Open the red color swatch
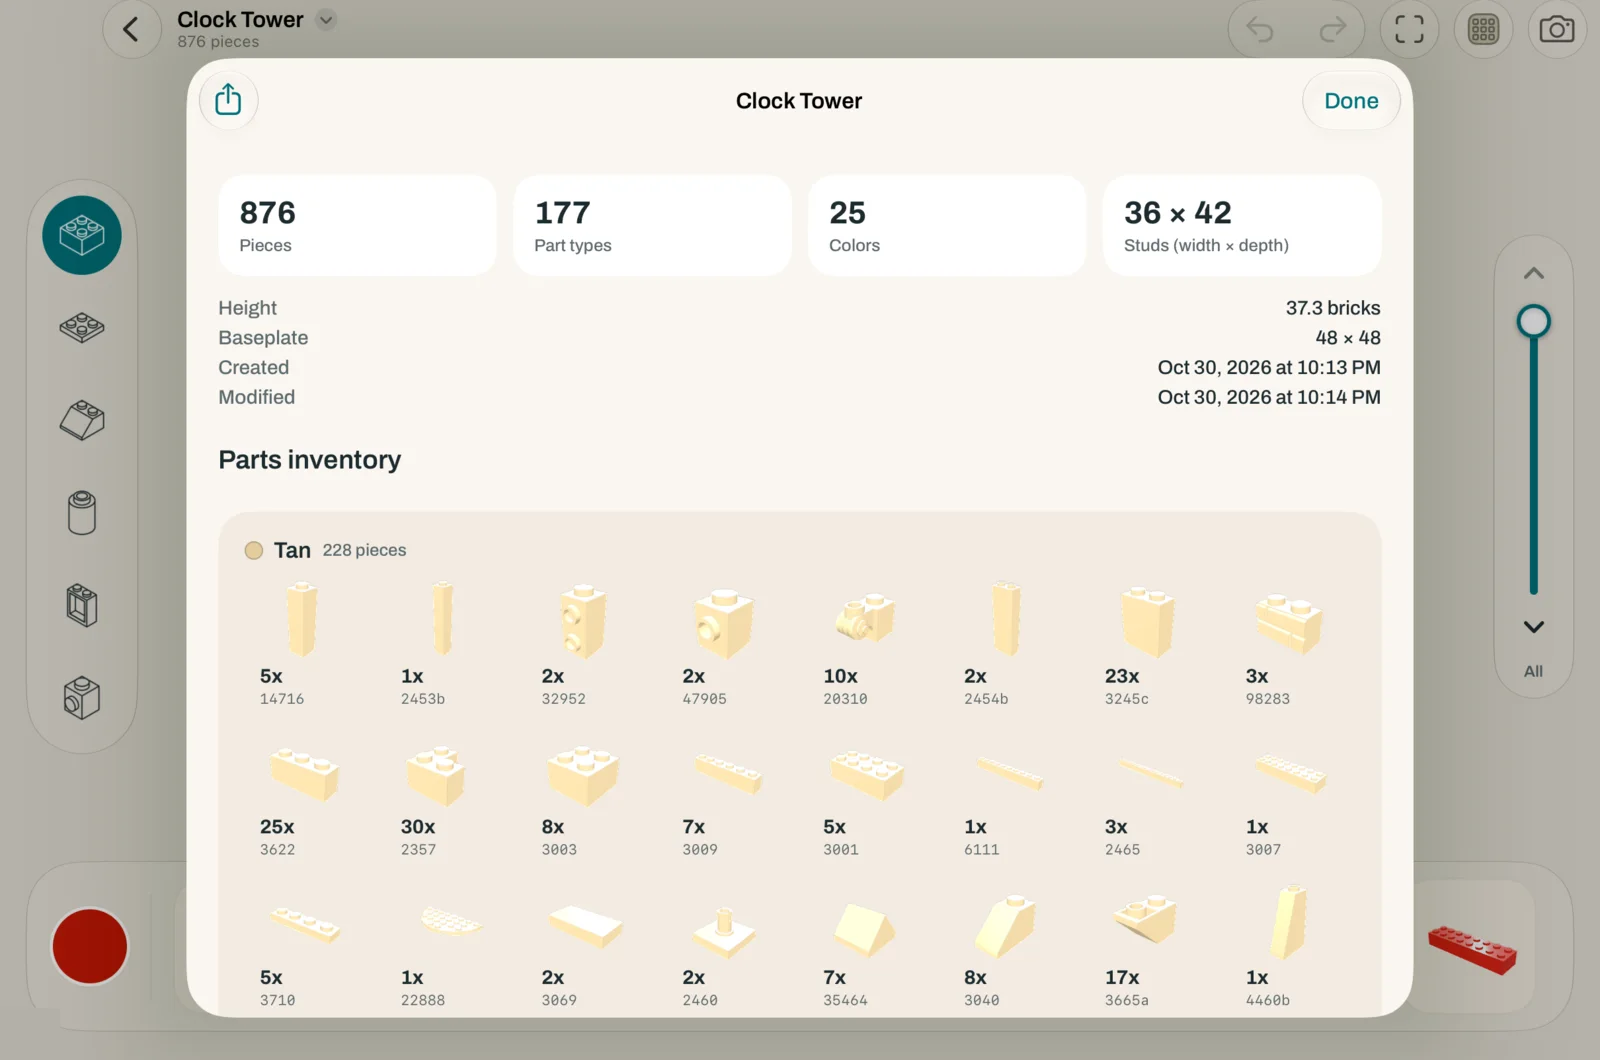 coord(90,946)
